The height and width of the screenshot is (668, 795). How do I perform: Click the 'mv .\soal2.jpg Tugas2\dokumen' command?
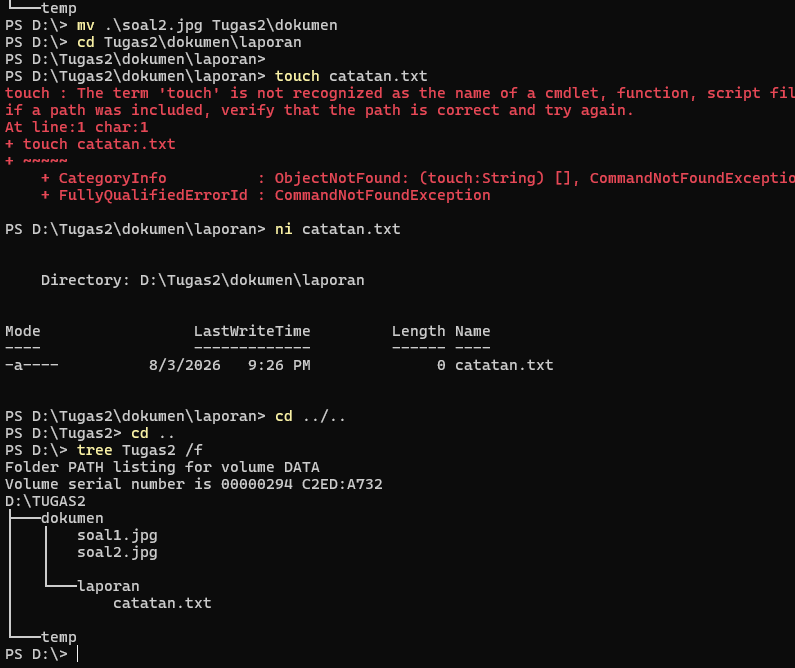pos(207,25)
